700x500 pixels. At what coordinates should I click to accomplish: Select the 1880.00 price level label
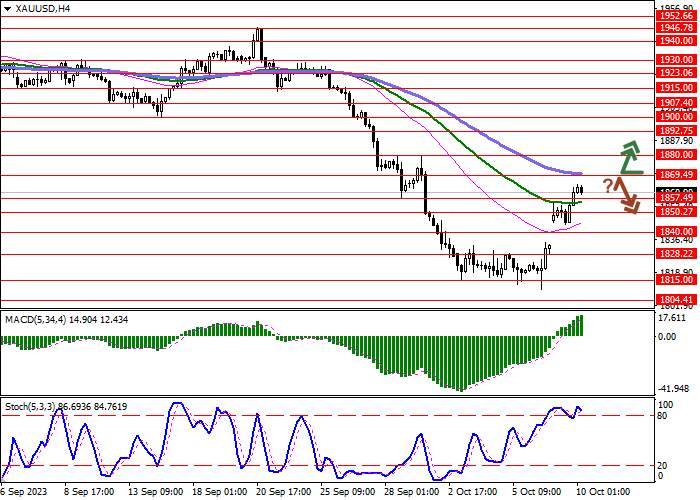tap(677, 155)
